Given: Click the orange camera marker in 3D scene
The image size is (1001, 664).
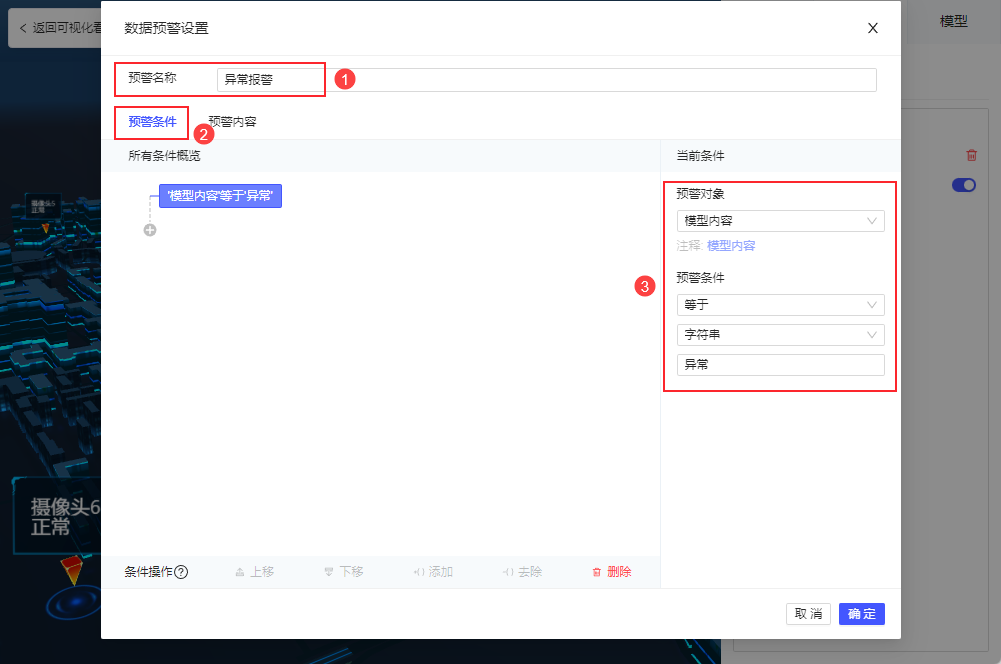Looking at the screenshot, I should point(72,570).
